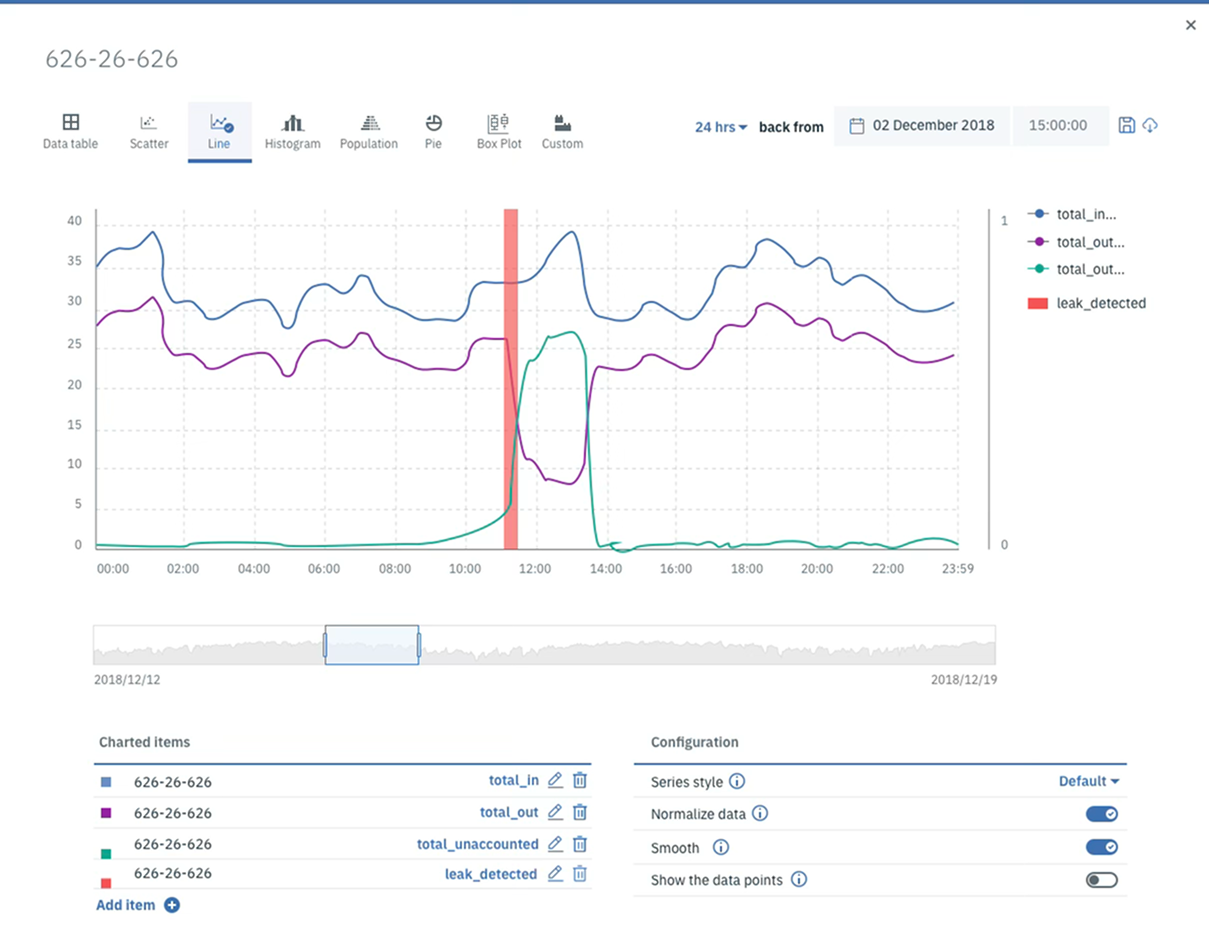Switch to Data table view

click(x=70, y=132)
